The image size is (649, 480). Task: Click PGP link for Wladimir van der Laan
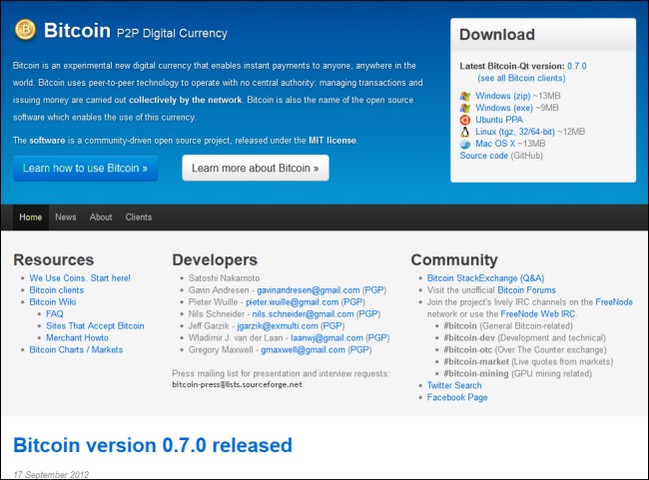378,338
